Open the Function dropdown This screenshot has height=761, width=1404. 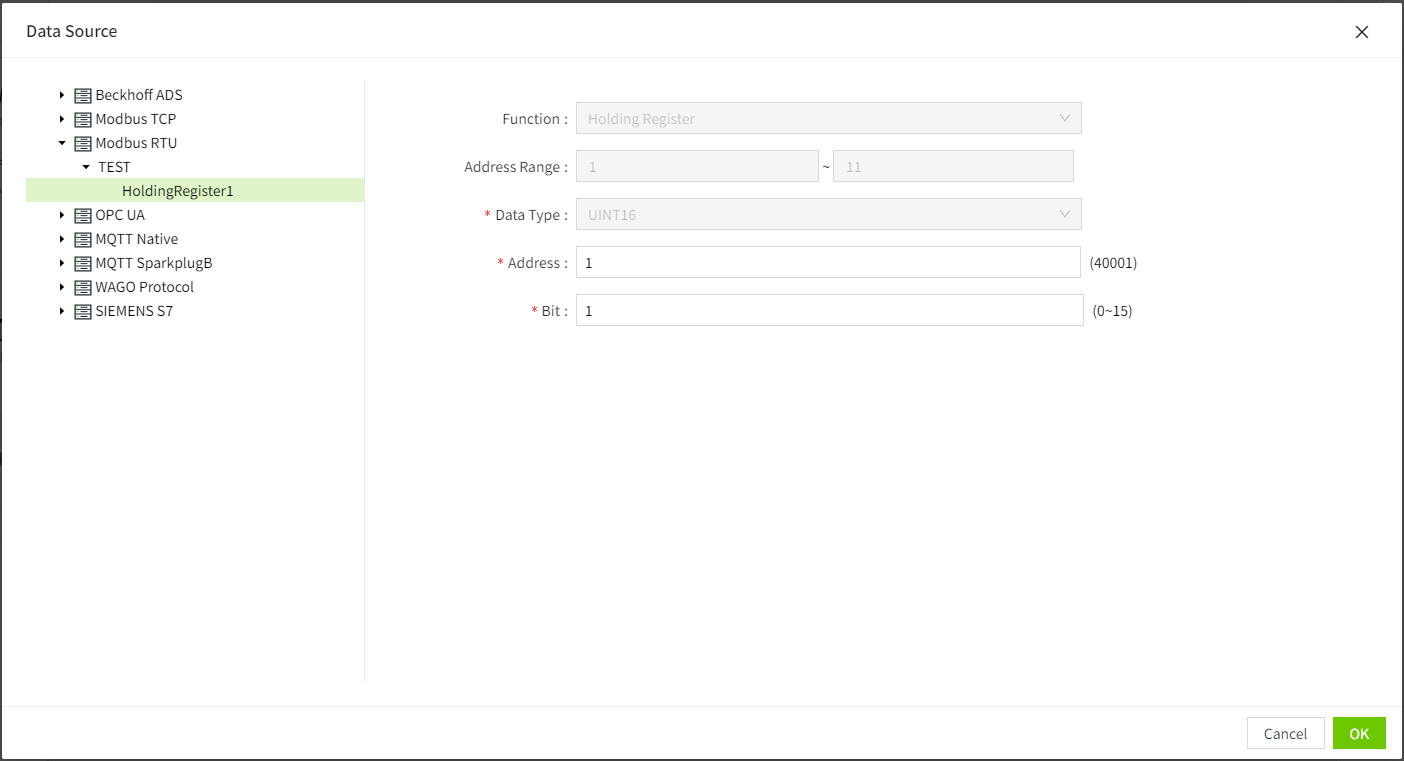[x=828, y=119]
